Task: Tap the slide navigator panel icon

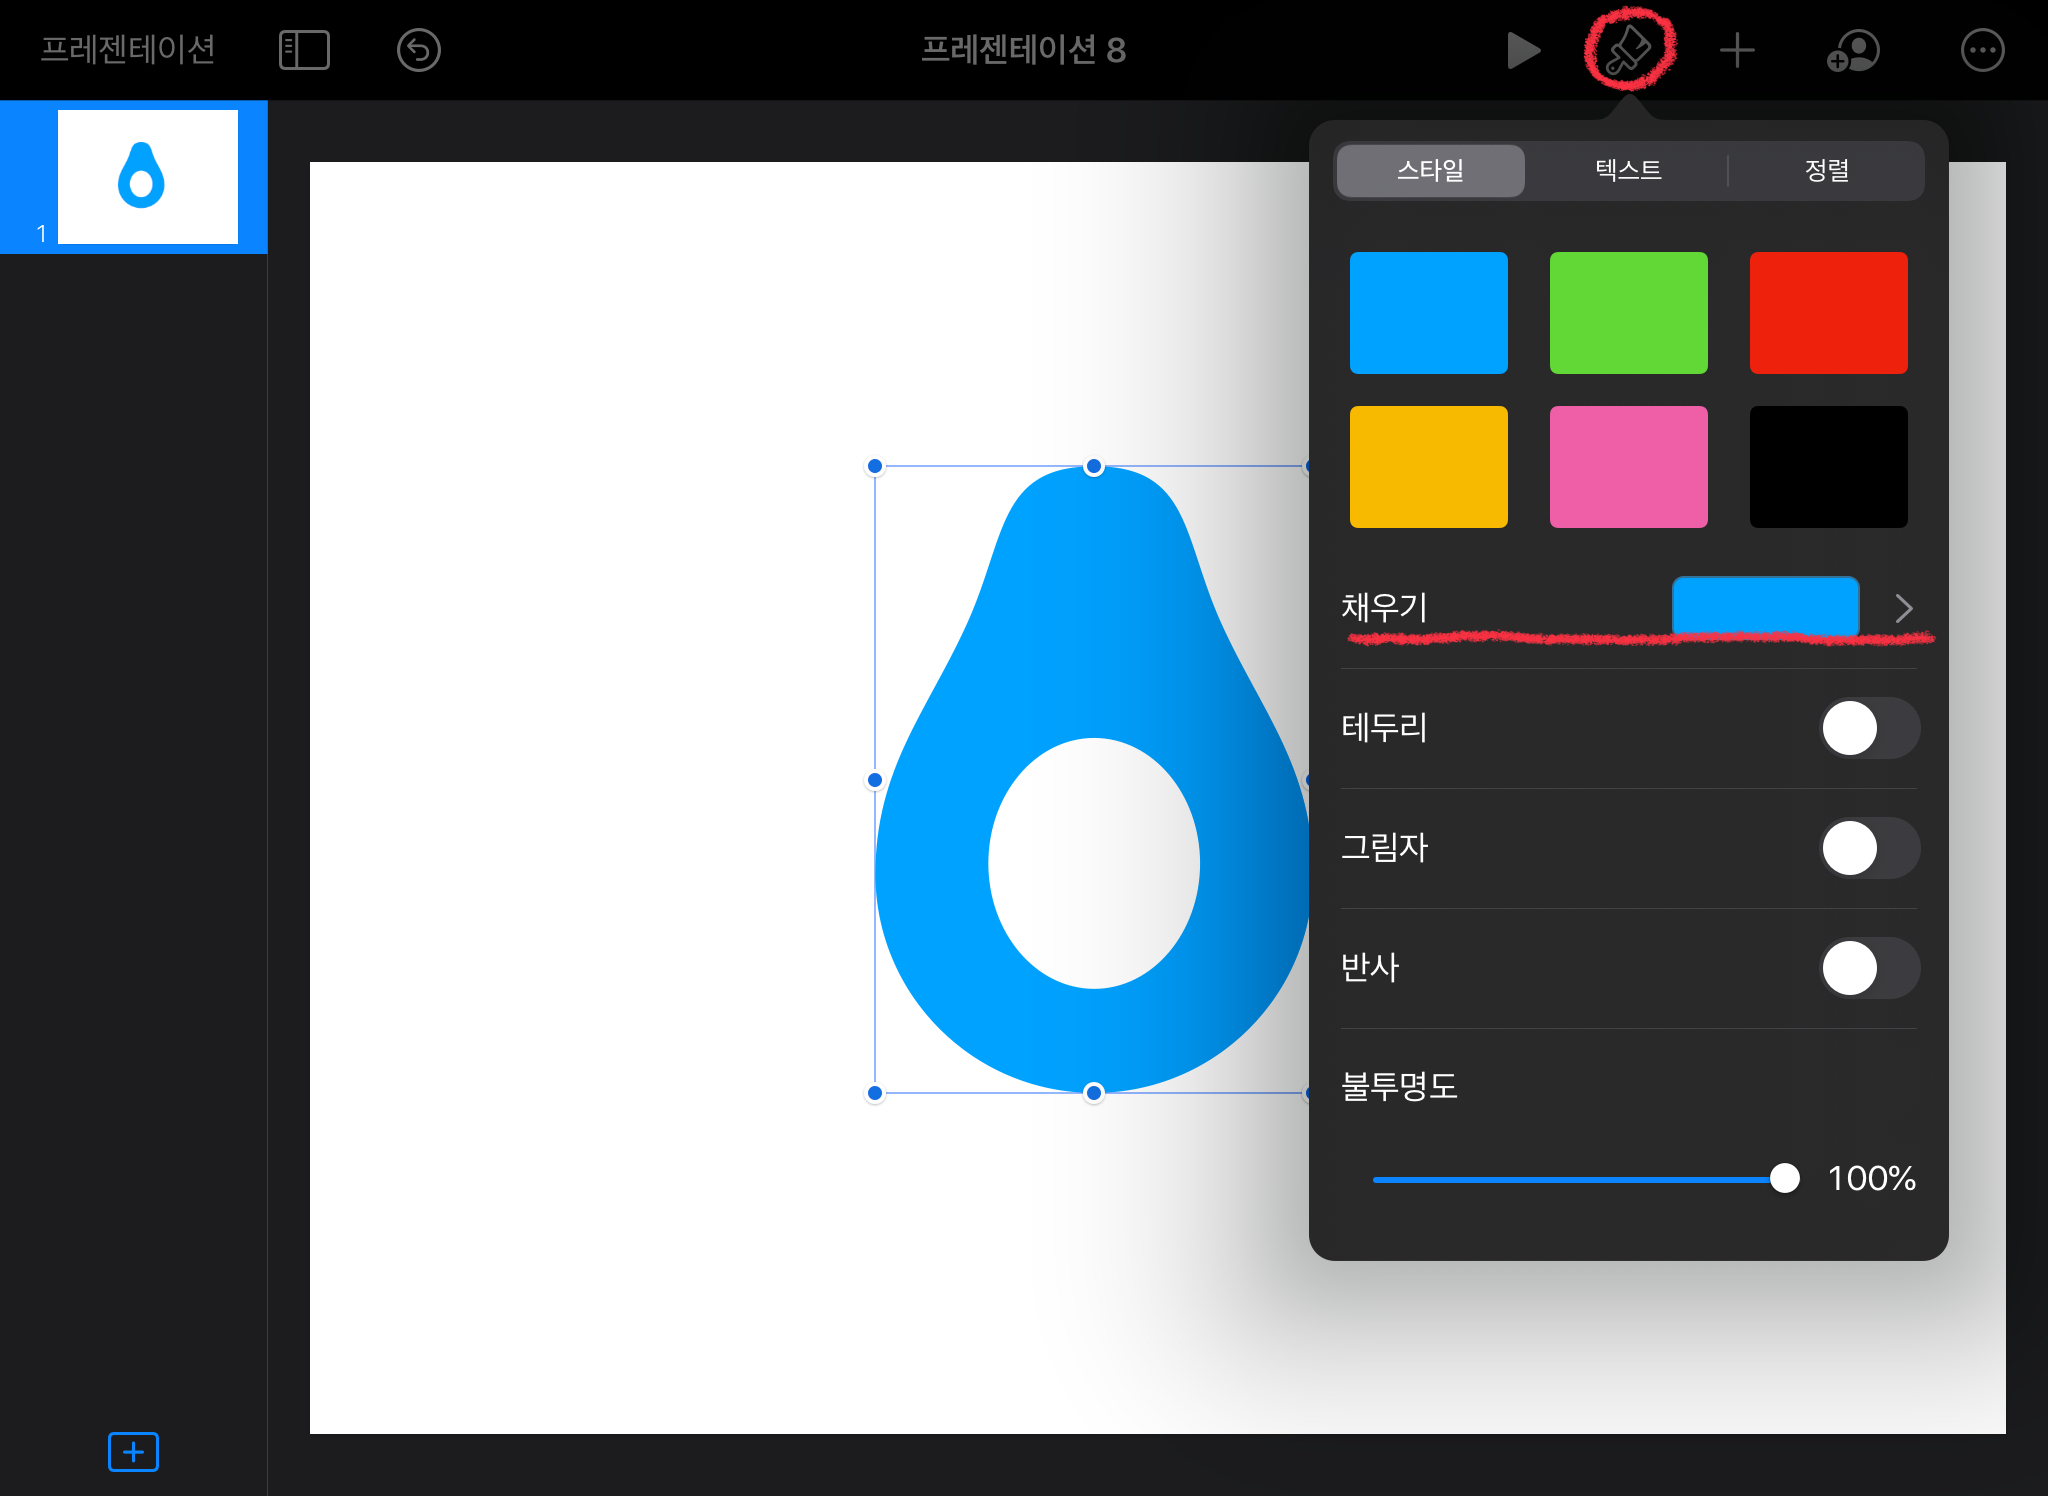Action: click(x=304, y=50)
